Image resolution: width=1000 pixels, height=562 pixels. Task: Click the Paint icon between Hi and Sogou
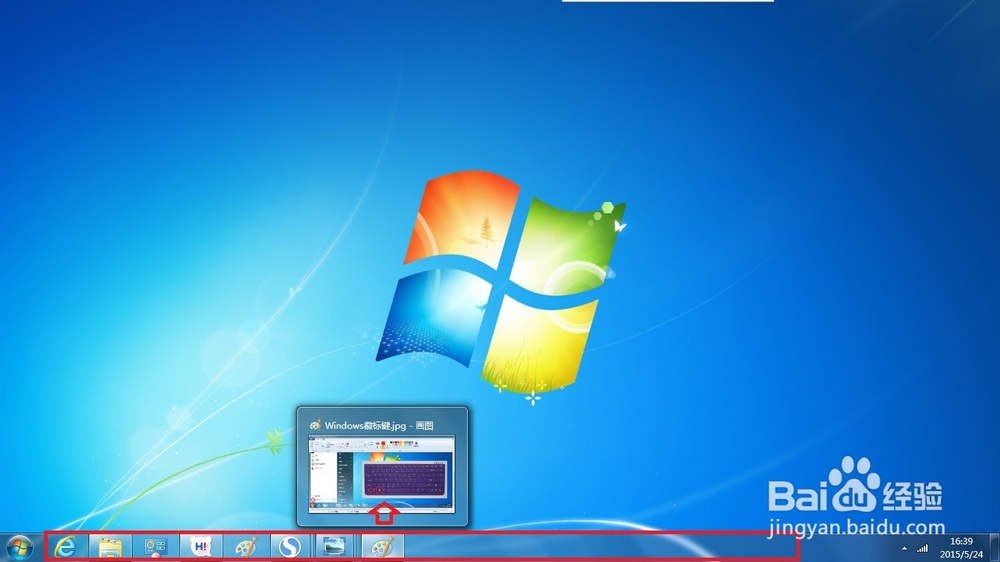[246, 547]
